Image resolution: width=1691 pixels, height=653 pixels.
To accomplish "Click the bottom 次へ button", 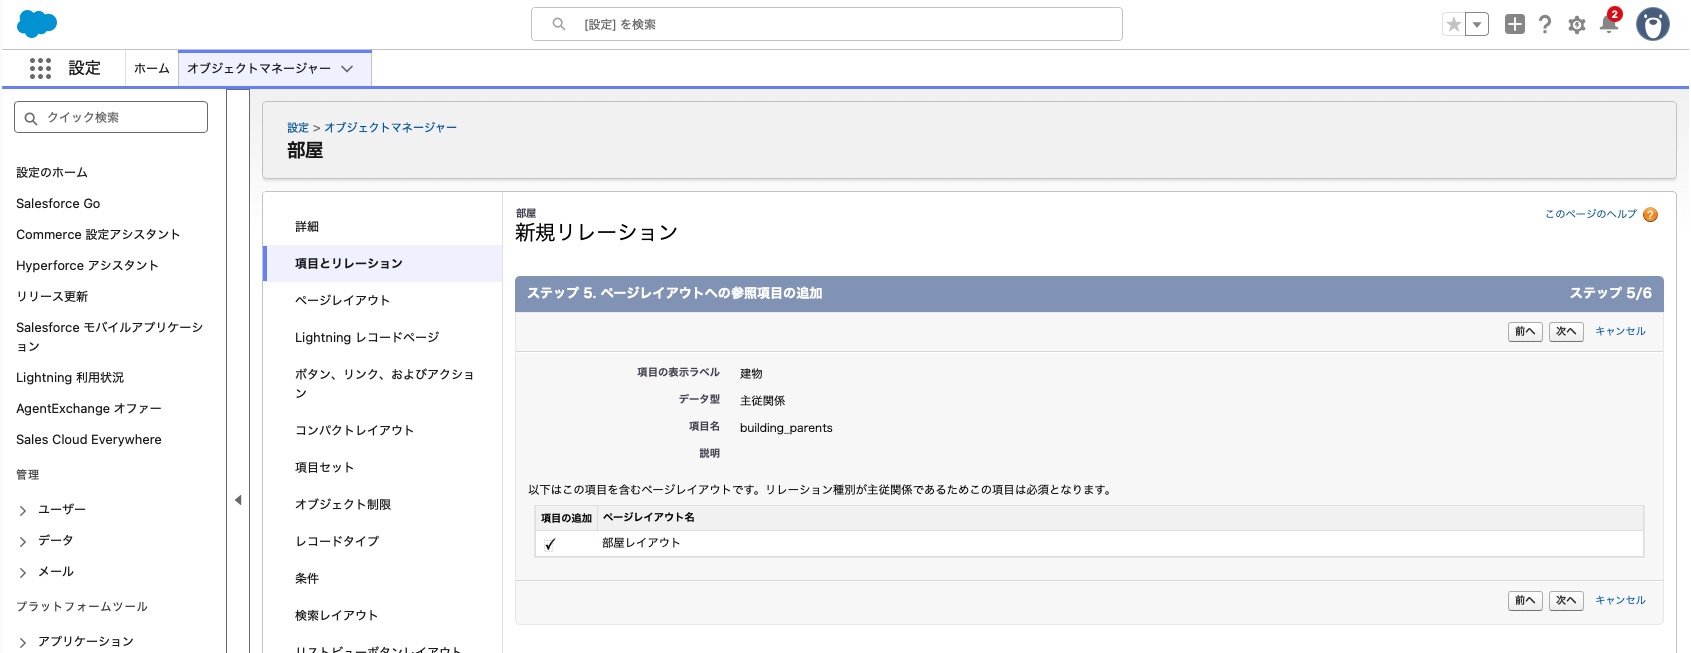I will pos(1566,601).
